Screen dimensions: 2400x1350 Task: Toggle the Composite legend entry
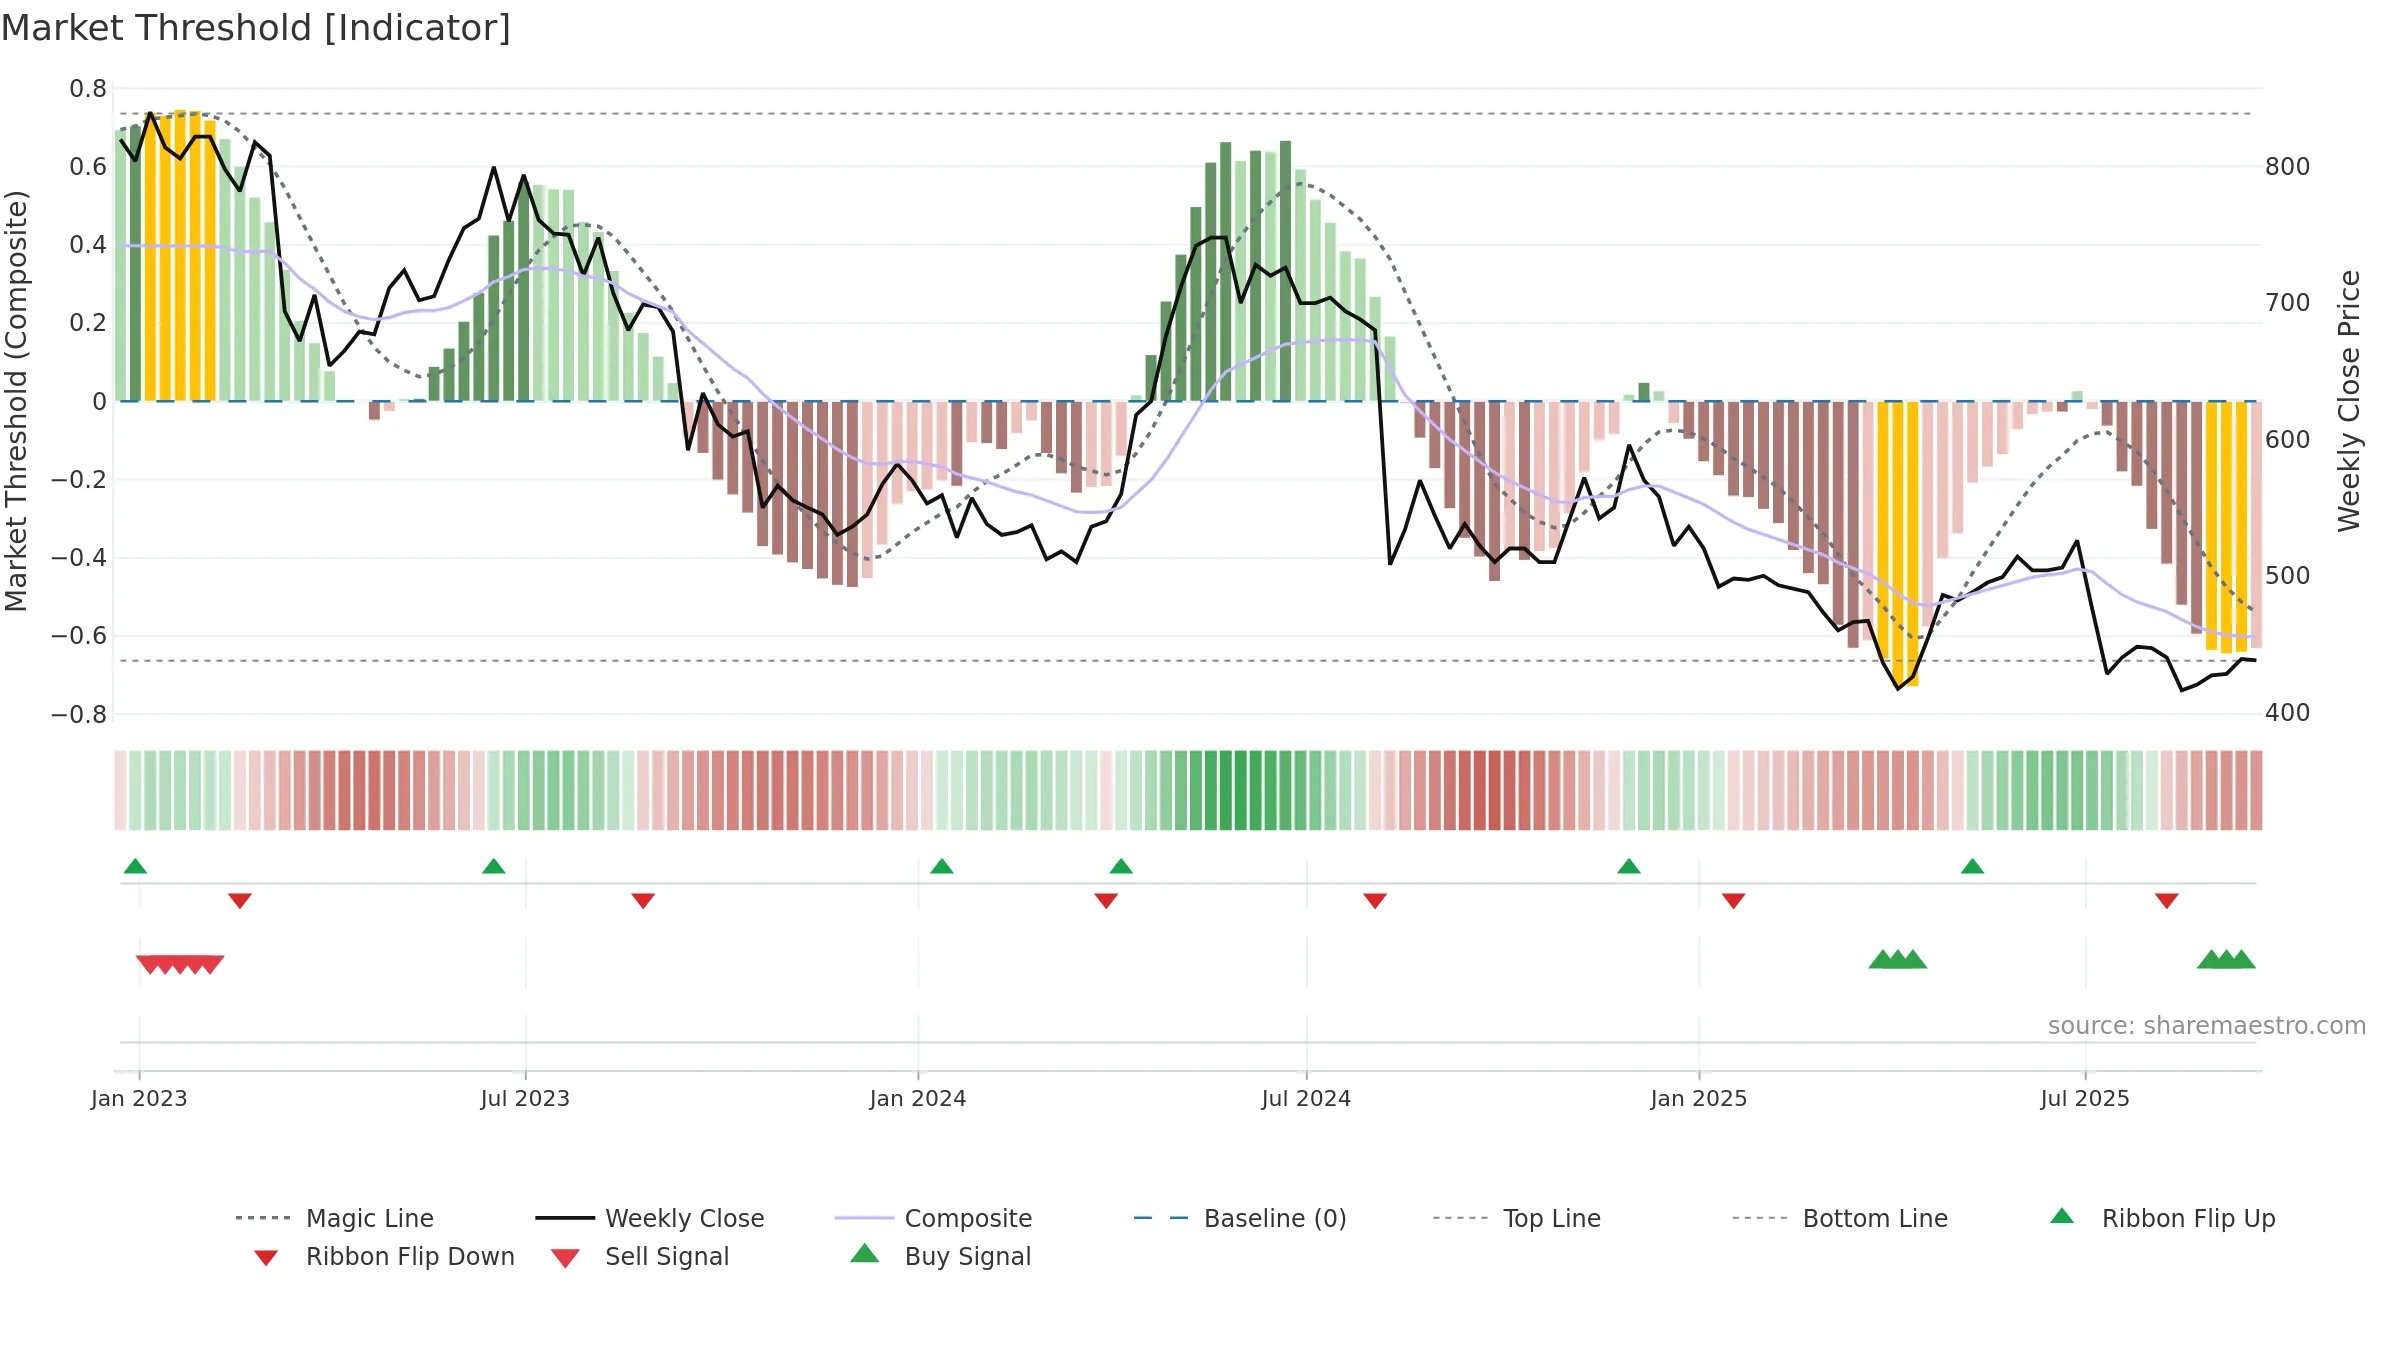934,1218
